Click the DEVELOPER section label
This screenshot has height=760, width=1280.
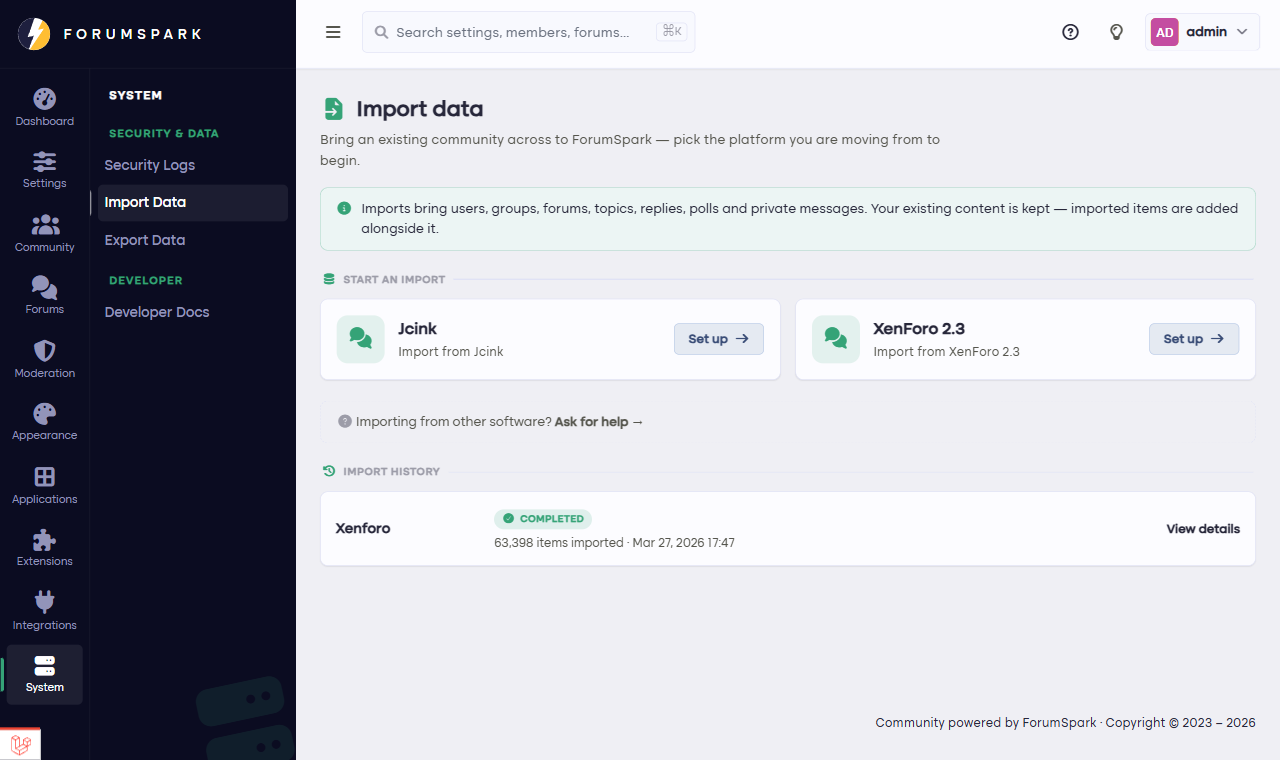pyautogui.click(x=146, y=281)
